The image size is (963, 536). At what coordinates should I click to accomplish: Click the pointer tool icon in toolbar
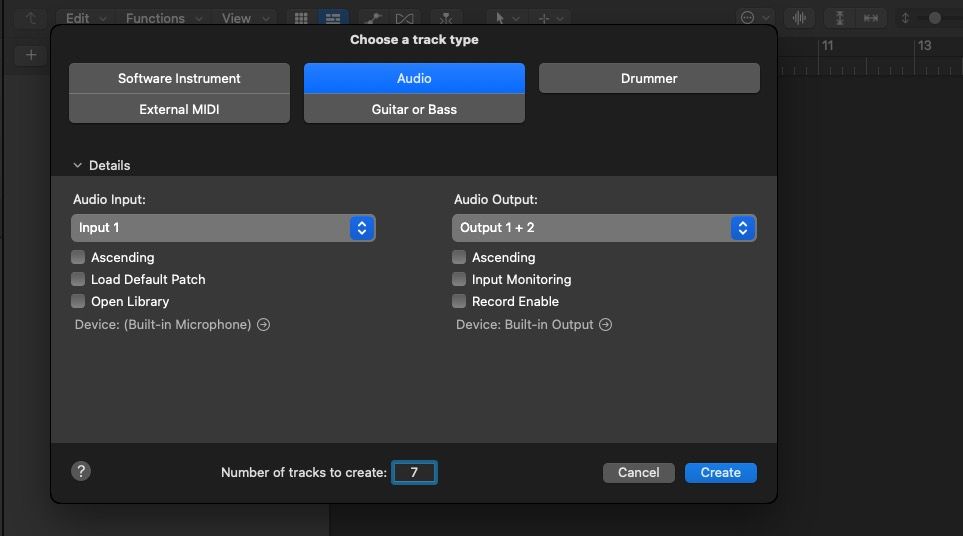pyautogui.click(x=499, y=18)
